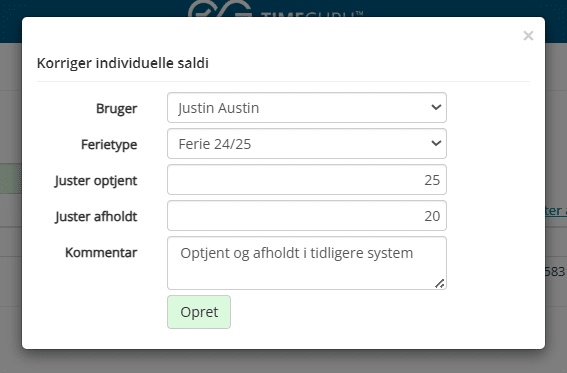Click the green highlighted cell behind dialog
567x373 pixels.
click(x=11, y=179)
